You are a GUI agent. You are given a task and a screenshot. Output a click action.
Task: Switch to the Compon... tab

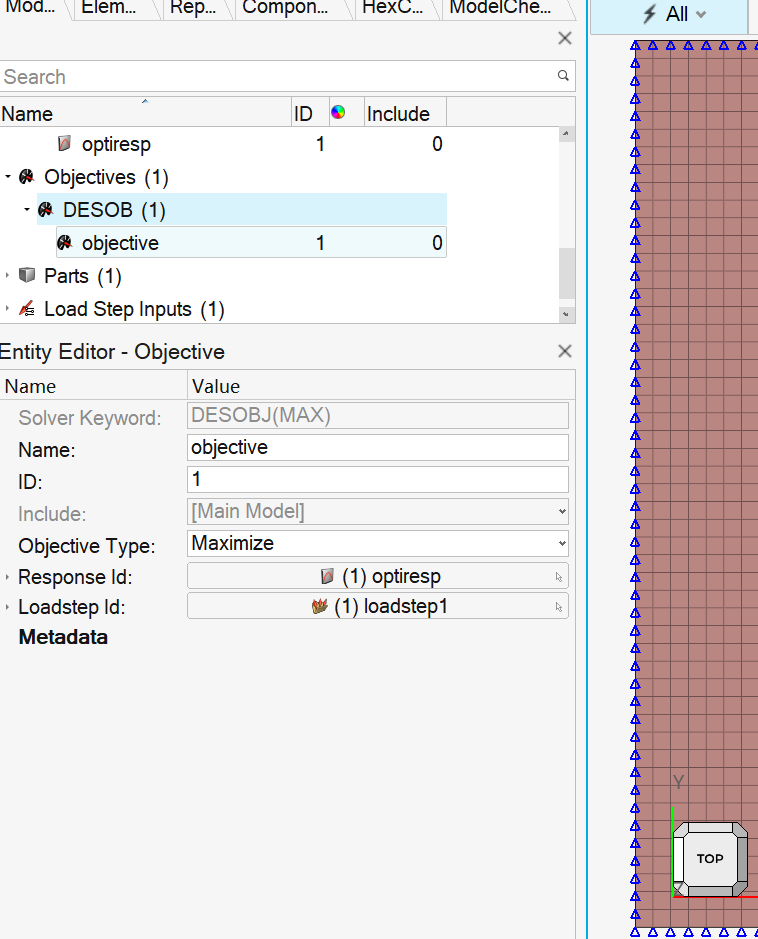click(x=286, y=8)
